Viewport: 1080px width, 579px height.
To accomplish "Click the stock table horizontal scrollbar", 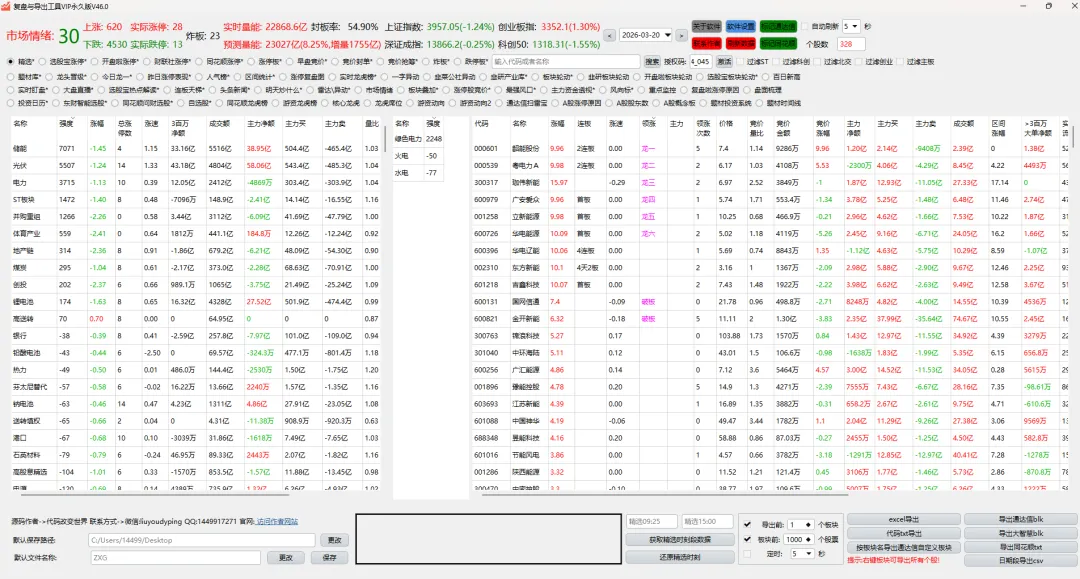I will 665,494.
